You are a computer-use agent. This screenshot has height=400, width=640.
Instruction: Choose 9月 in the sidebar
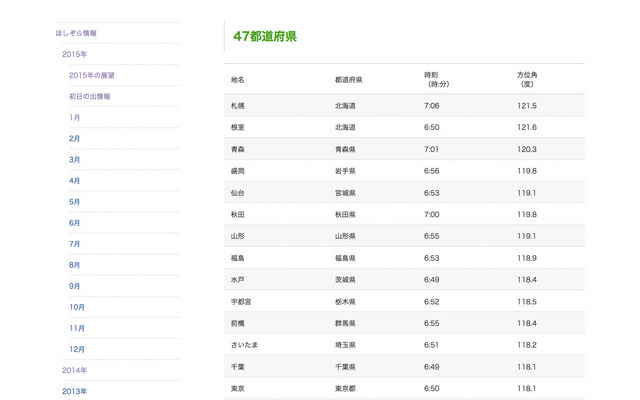[x=74, y=286]
